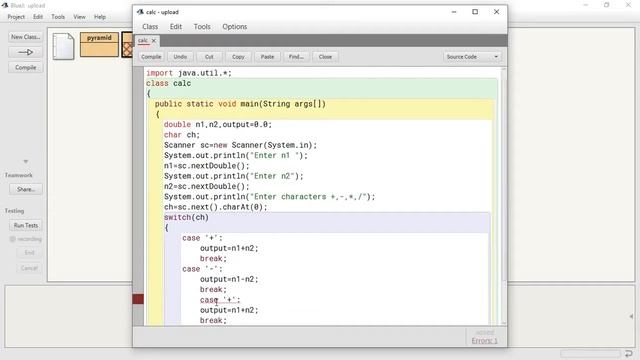This screenshot has width=640, height=360.
Task: Click the "class calc" line in code
Action: [x=169, y=83]
